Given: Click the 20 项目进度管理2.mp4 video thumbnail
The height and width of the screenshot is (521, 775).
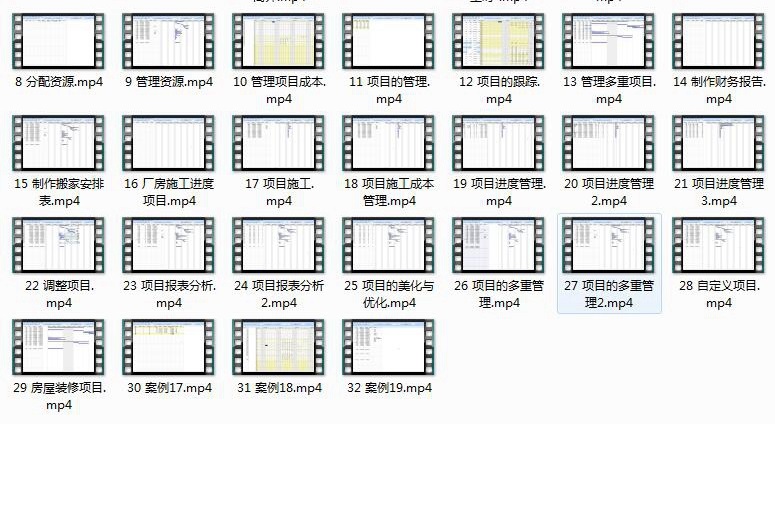Looking at the screenshot, I should pyautogui.click(x=609, y=144).
